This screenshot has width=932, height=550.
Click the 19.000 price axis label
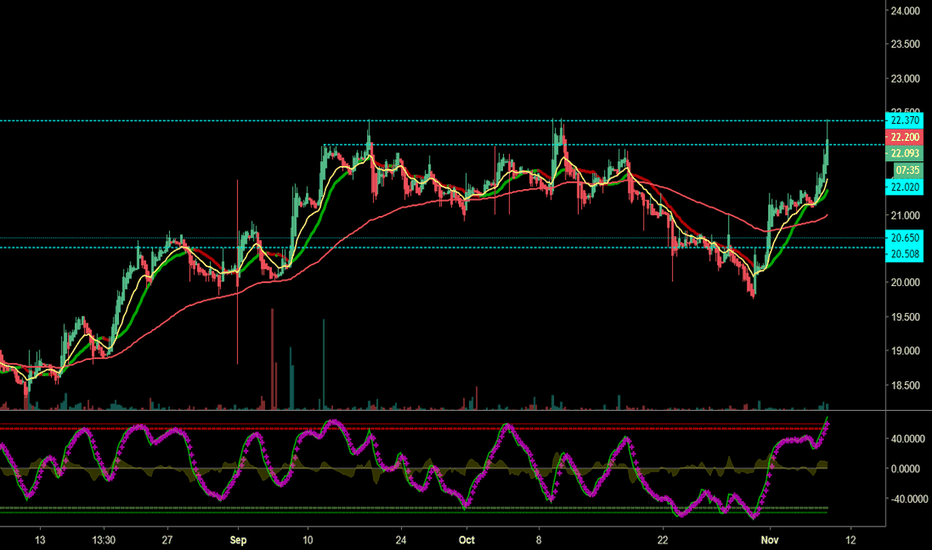(905, 351)
